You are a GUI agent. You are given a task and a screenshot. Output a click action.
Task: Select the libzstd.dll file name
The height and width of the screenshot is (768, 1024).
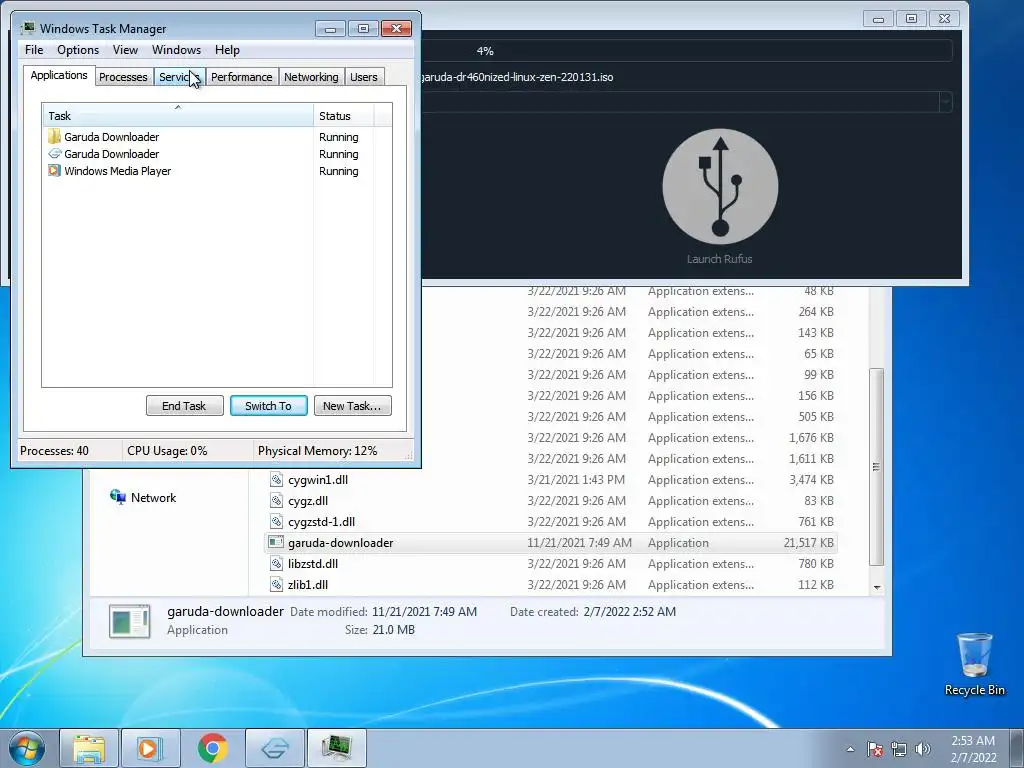point(313,564)
